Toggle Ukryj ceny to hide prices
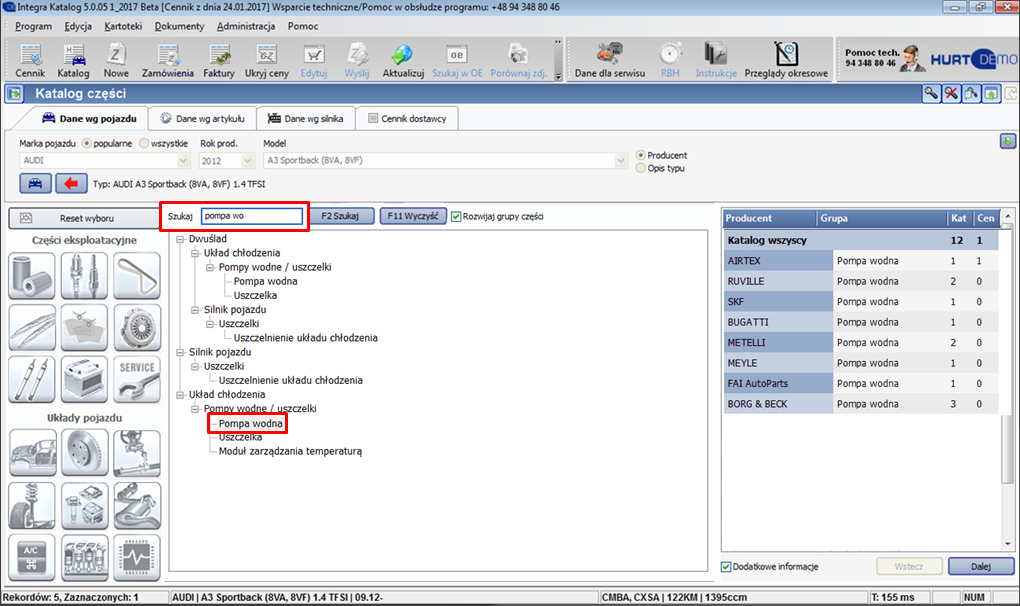Viewport: 1020px width, 606px height. click(267, 60)
